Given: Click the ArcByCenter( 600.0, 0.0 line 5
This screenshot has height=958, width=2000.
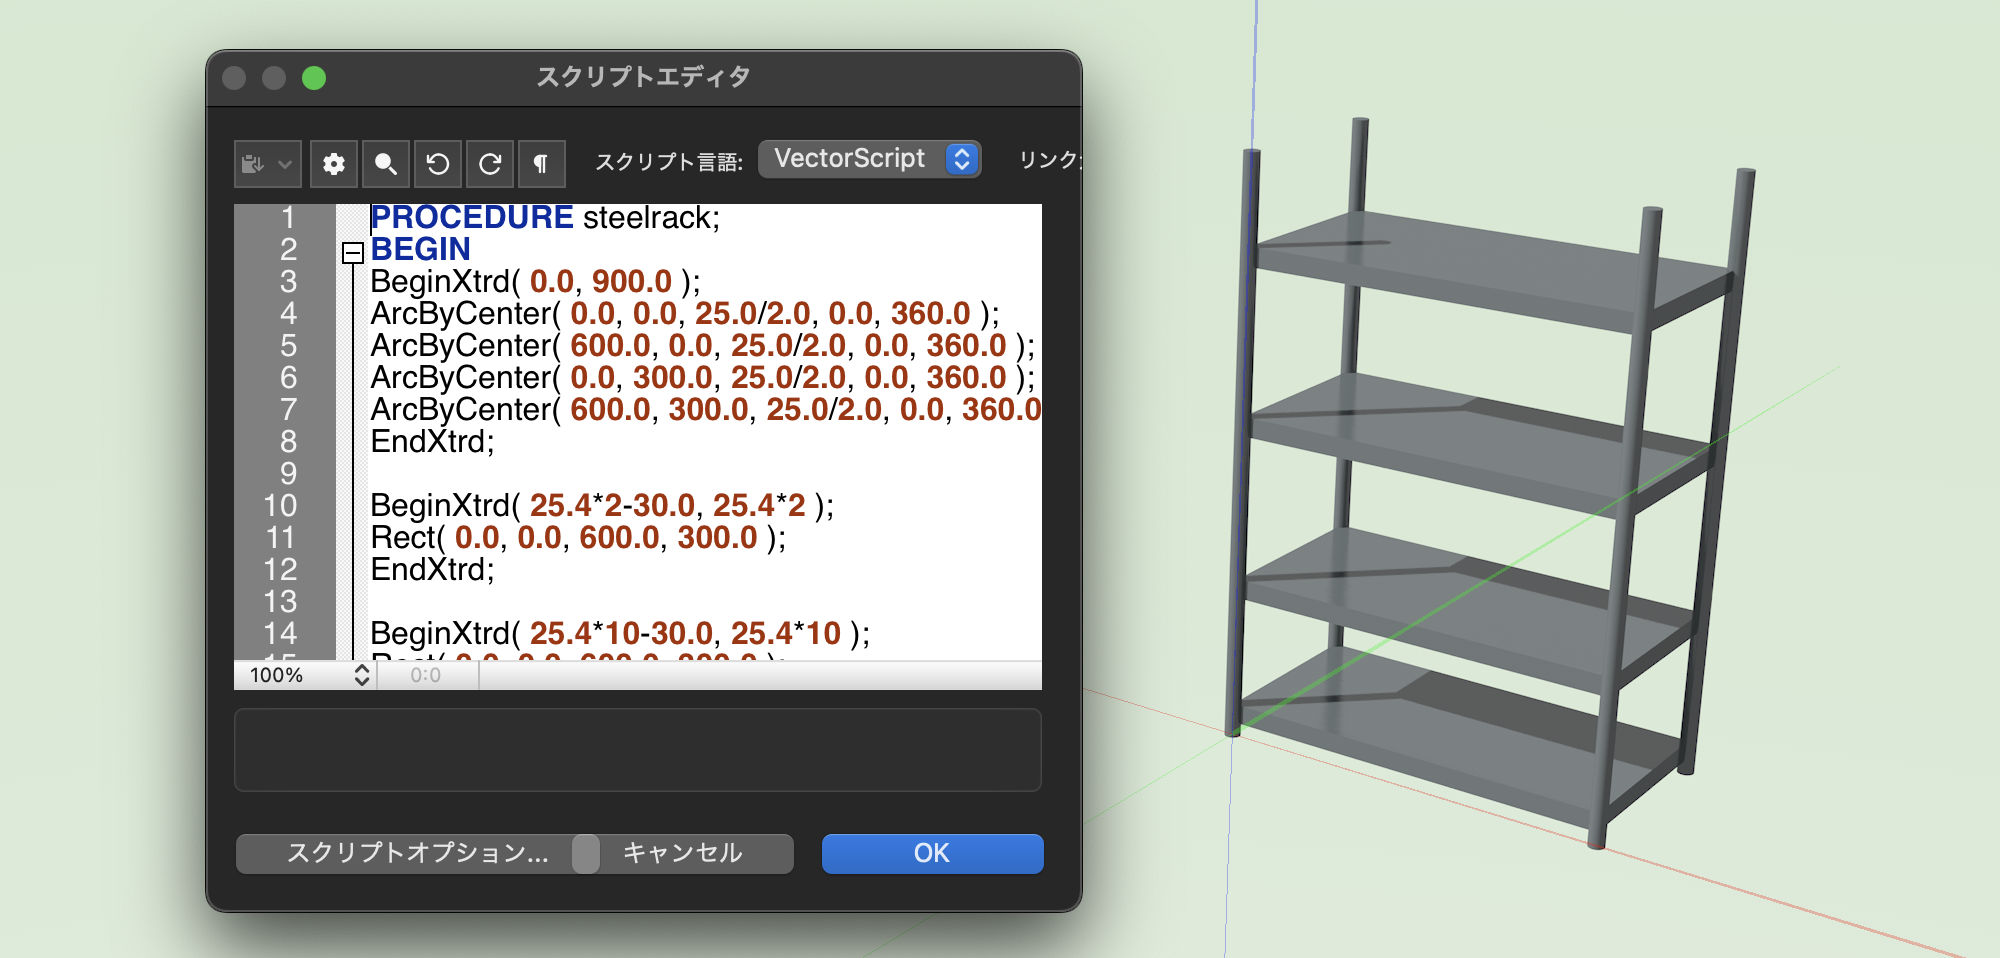Looking at the screenshot, I should (x=703, y=345).
